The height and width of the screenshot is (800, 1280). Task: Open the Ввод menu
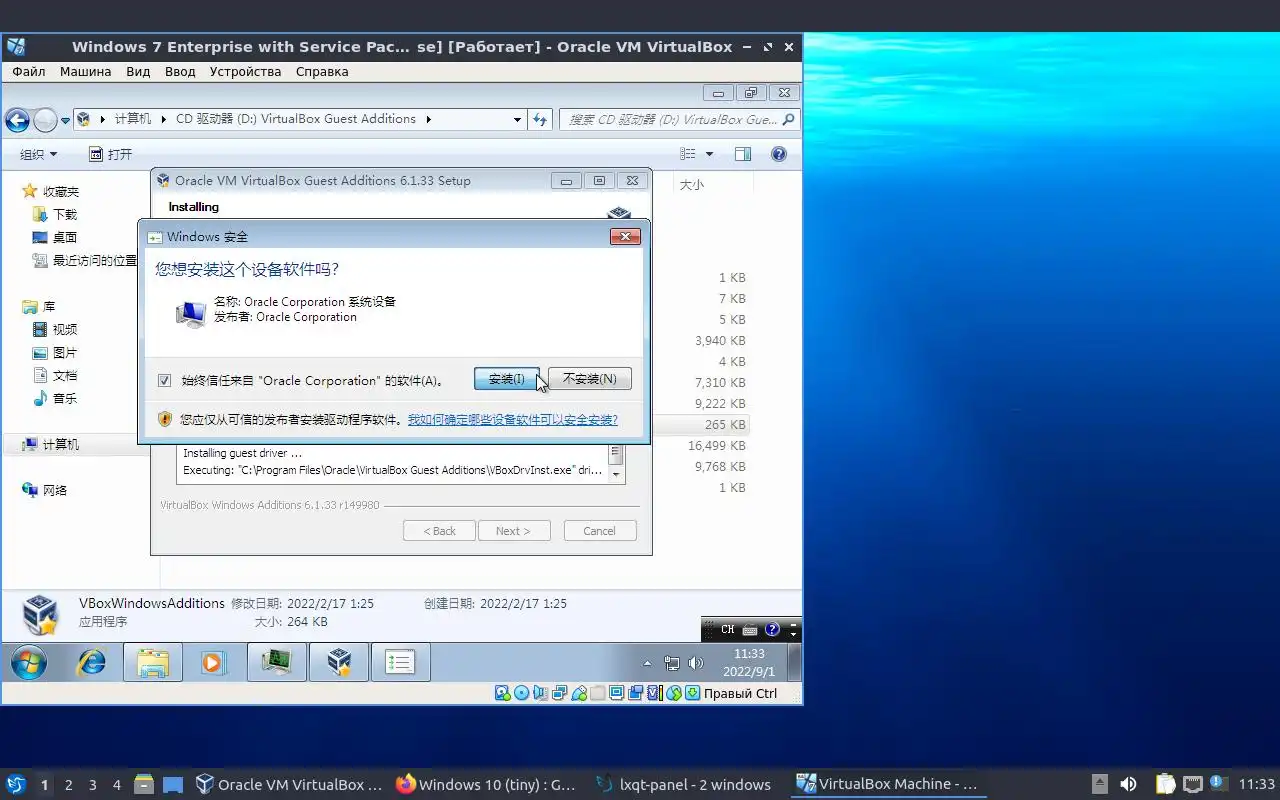[180, 71]
